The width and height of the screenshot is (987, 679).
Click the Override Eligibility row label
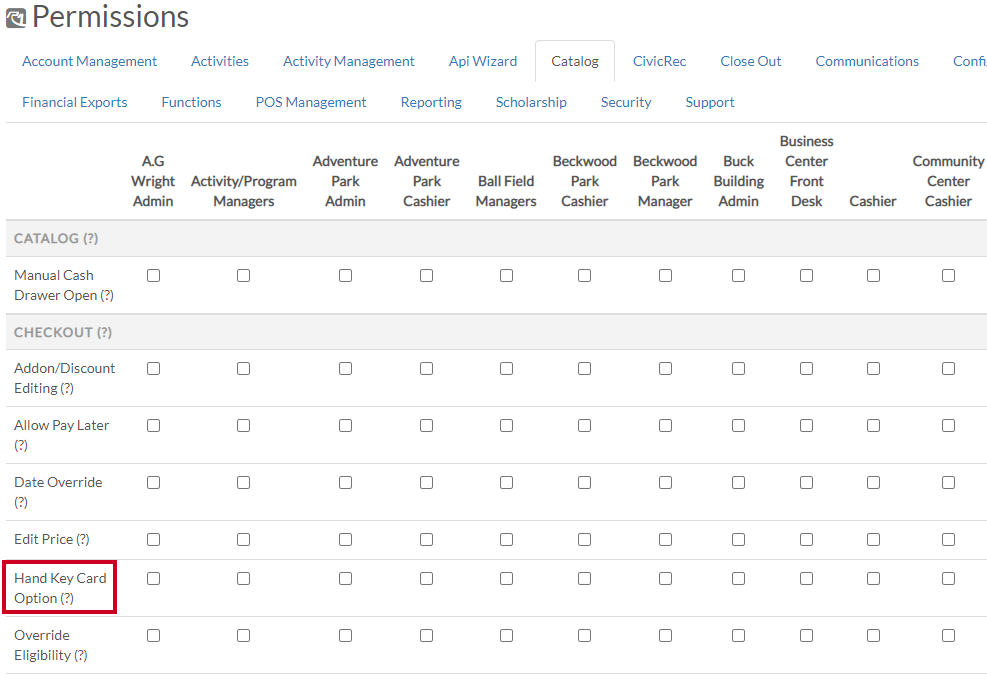tap(50, 645)
